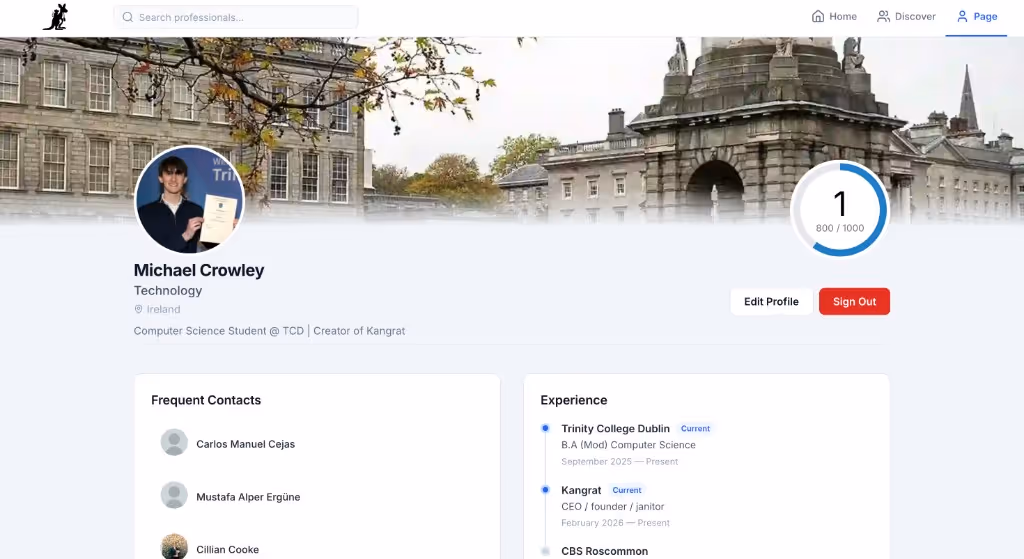Screen dimensions: 1024x559
Task: Click the Trinity College Dublin timeline dot
Action: (545, 428)
